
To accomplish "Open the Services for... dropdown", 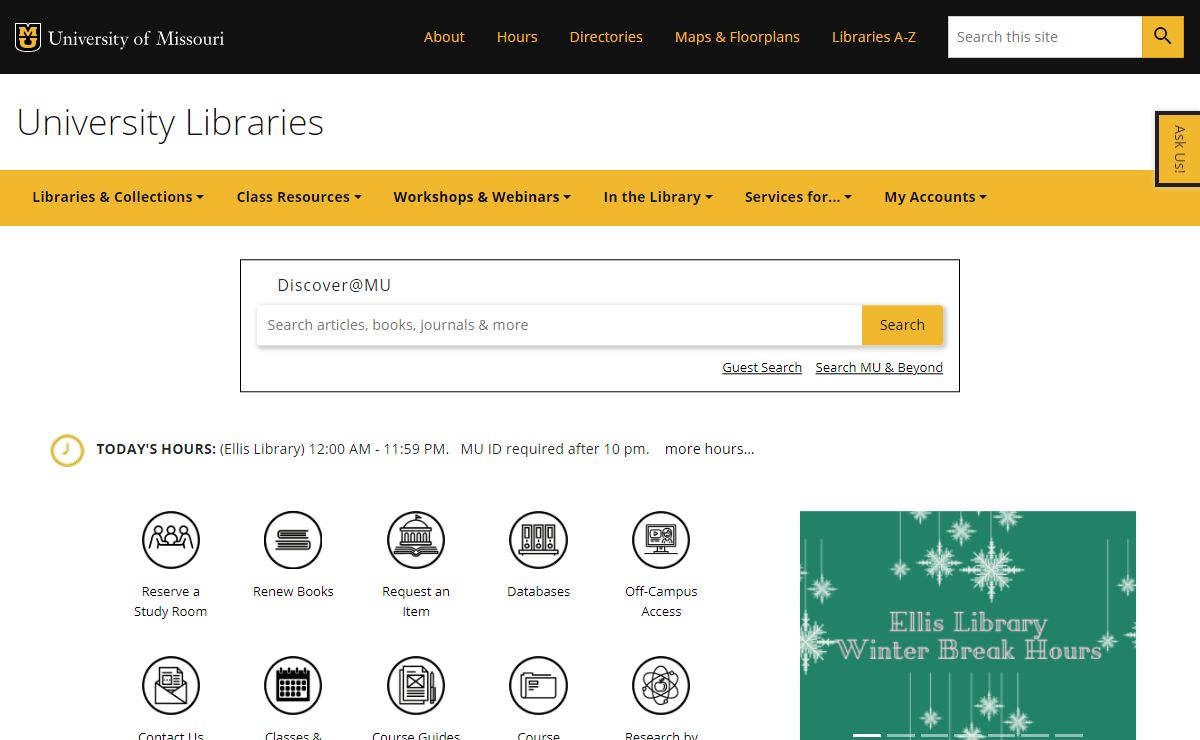I will 798,197.
